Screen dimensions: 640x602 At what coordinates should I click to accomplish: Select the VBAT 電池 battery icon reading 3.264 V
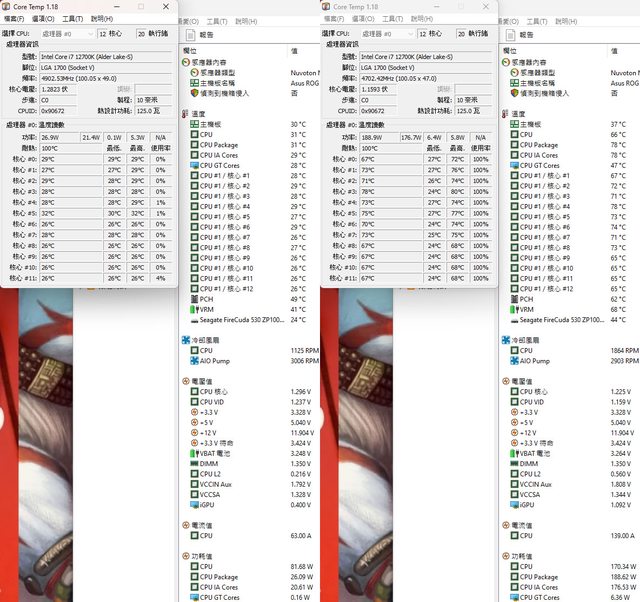[x=514, y=453]
